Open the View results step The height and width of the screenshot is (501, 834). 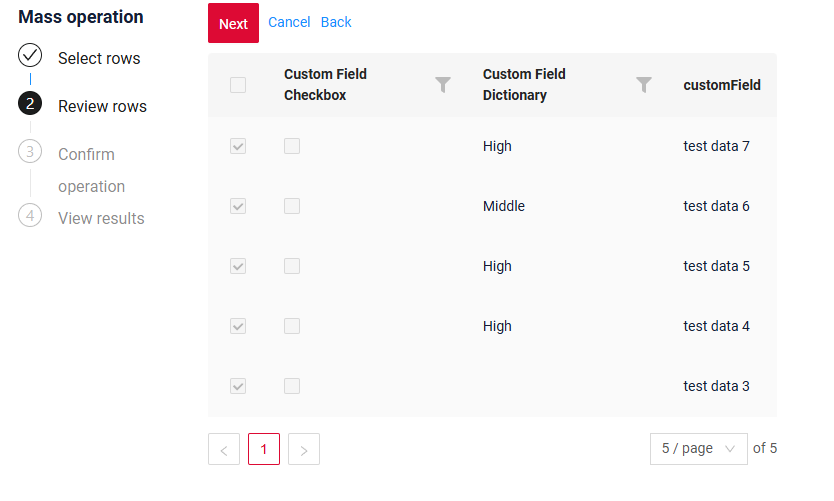click(101, 218)
